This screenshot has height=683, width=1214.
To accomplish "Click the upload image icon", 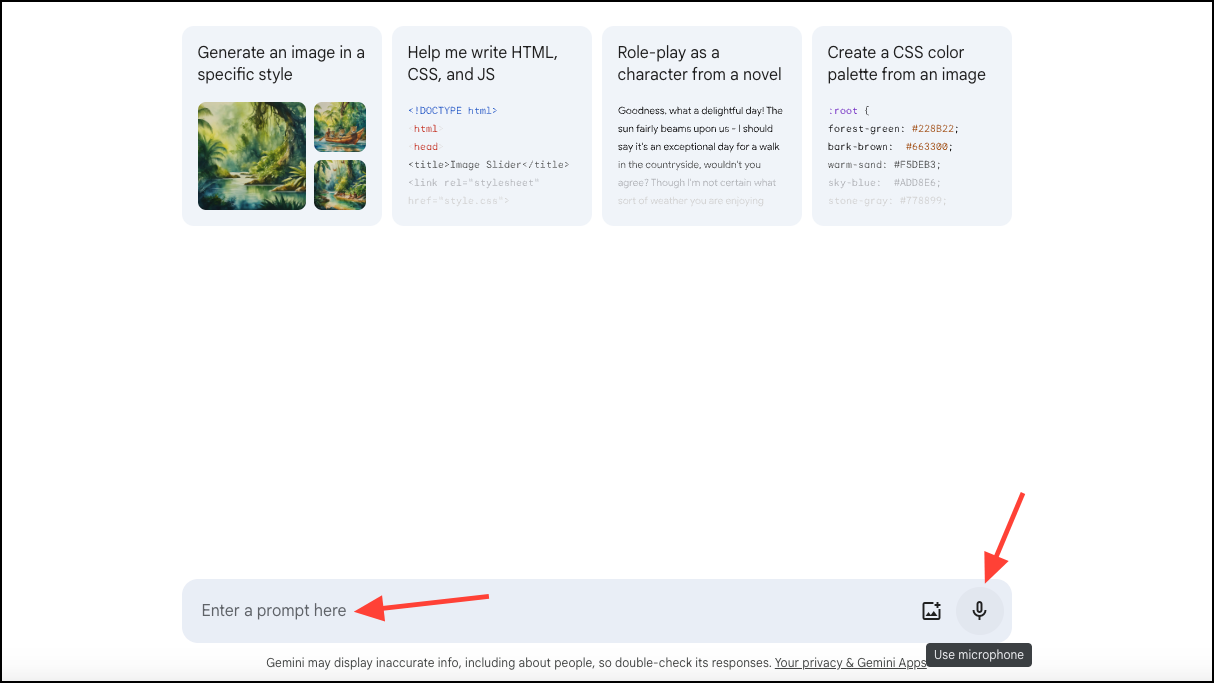I will click(x=931, y=611).
